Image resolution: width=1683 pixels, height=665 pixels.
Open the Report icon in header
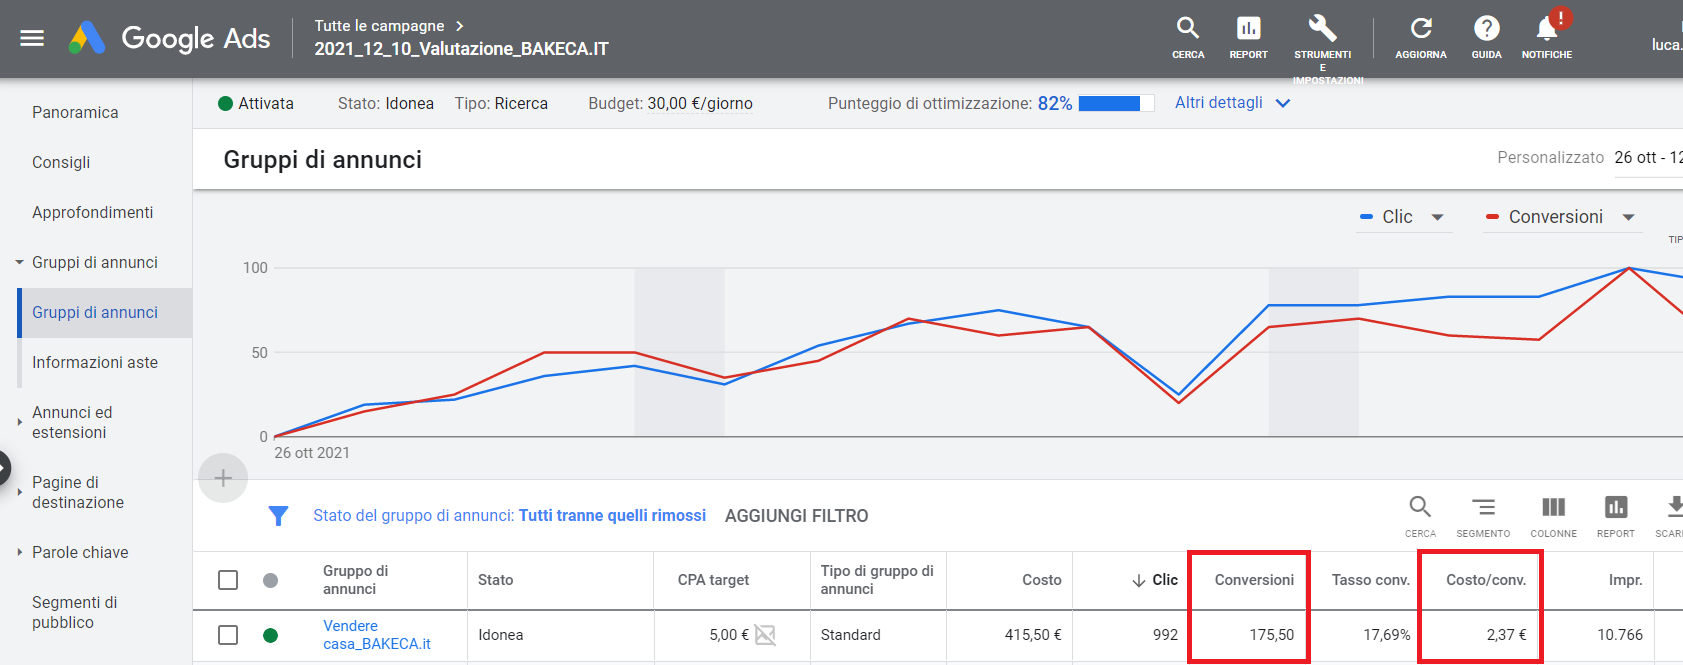[x=1248, y=29]
